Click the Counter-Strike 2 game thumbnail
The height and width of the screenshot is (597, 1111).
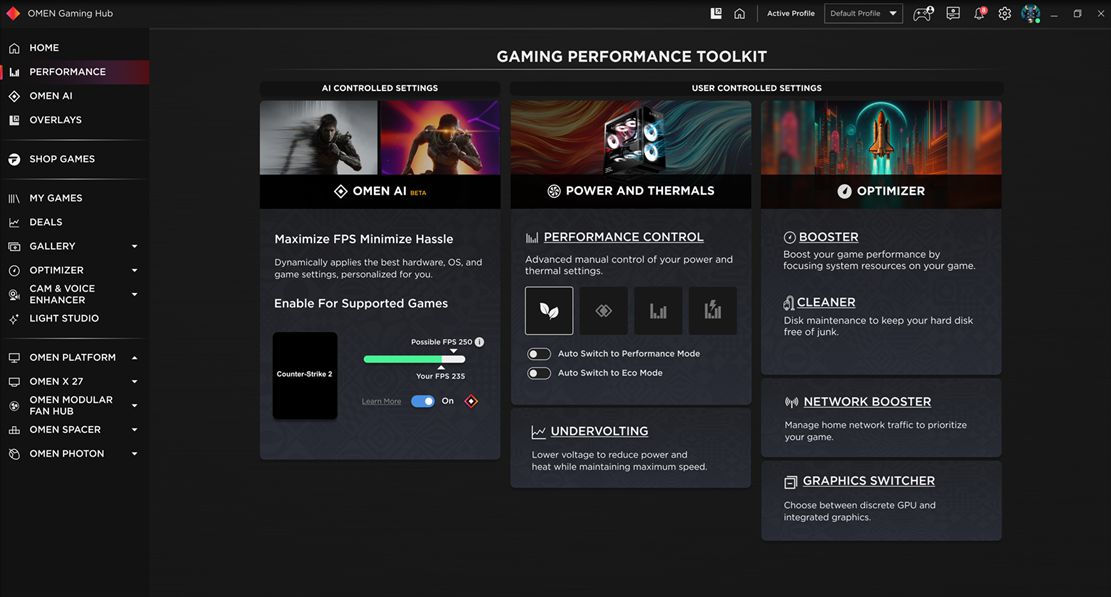(305, 375)
